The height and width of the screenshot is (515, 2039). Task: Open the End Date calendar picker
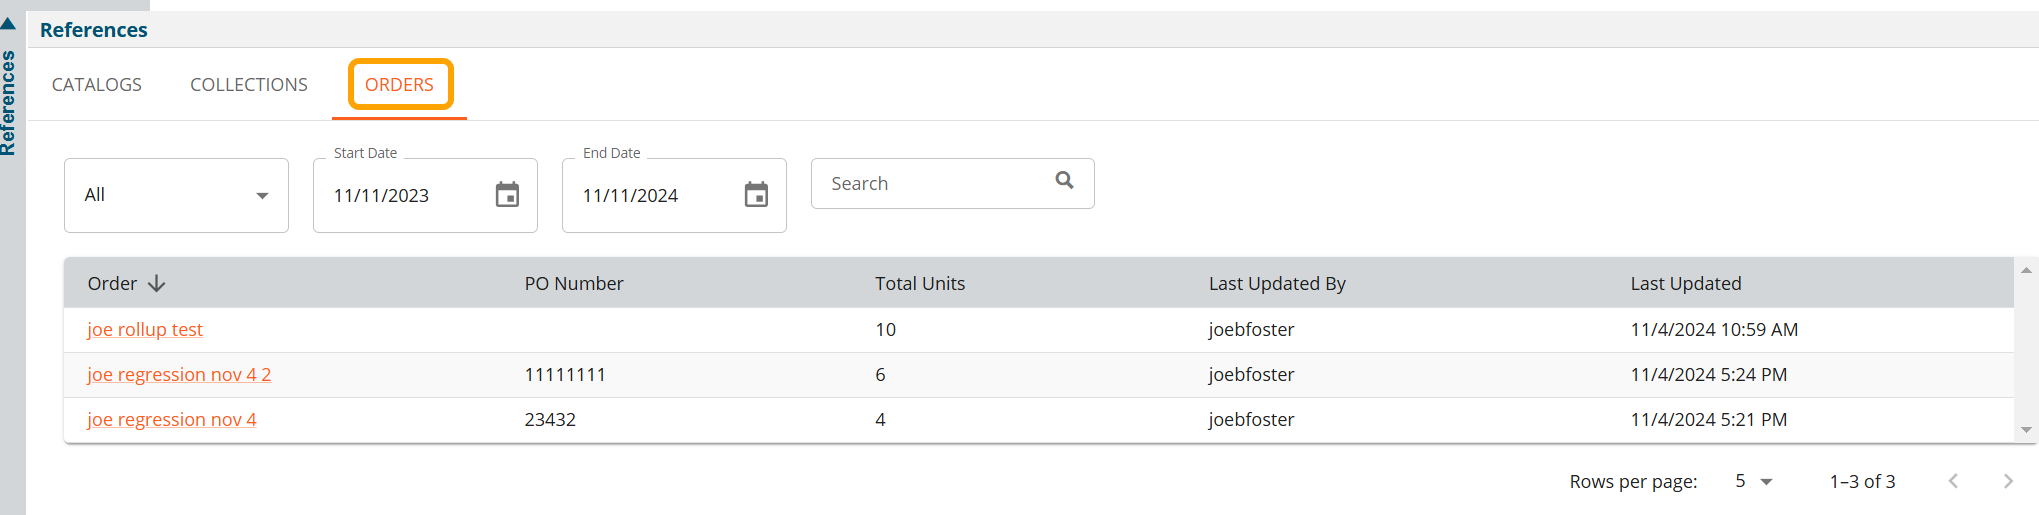pos(756,195)
